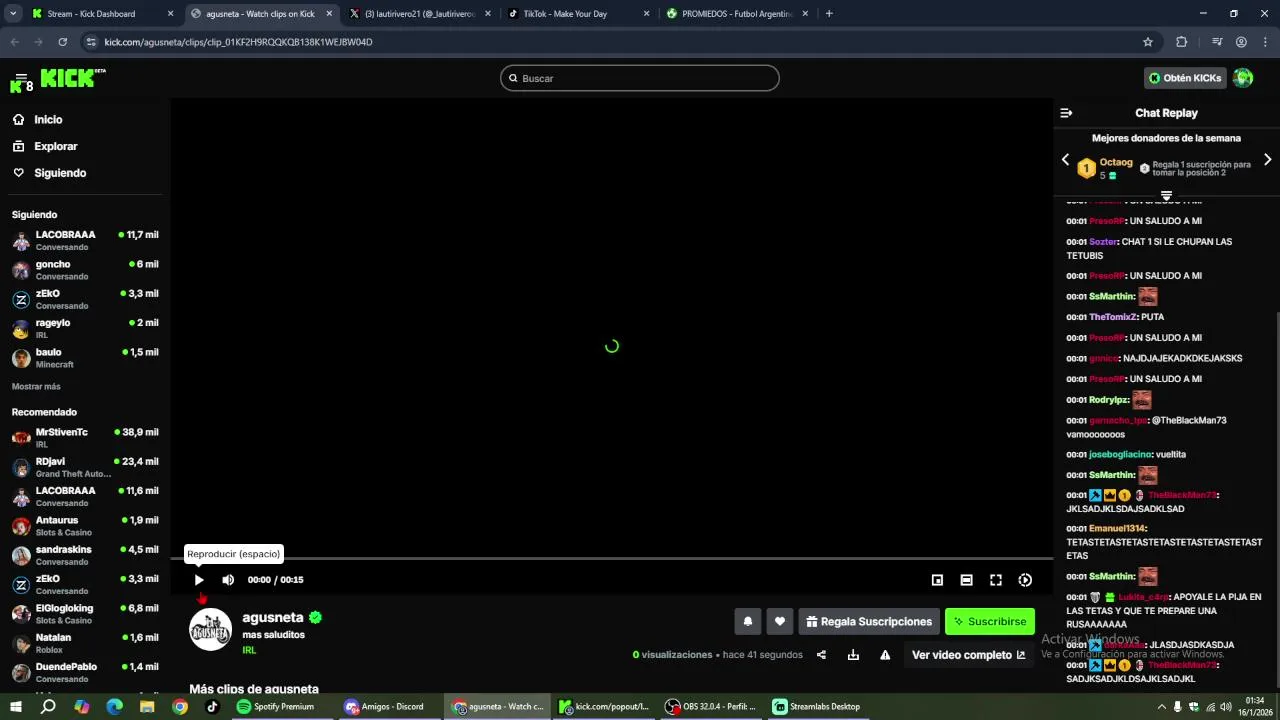Open Streamlabs Desktop in taskbar
The width and height of the screenshot is (1280, 720).
817,706
